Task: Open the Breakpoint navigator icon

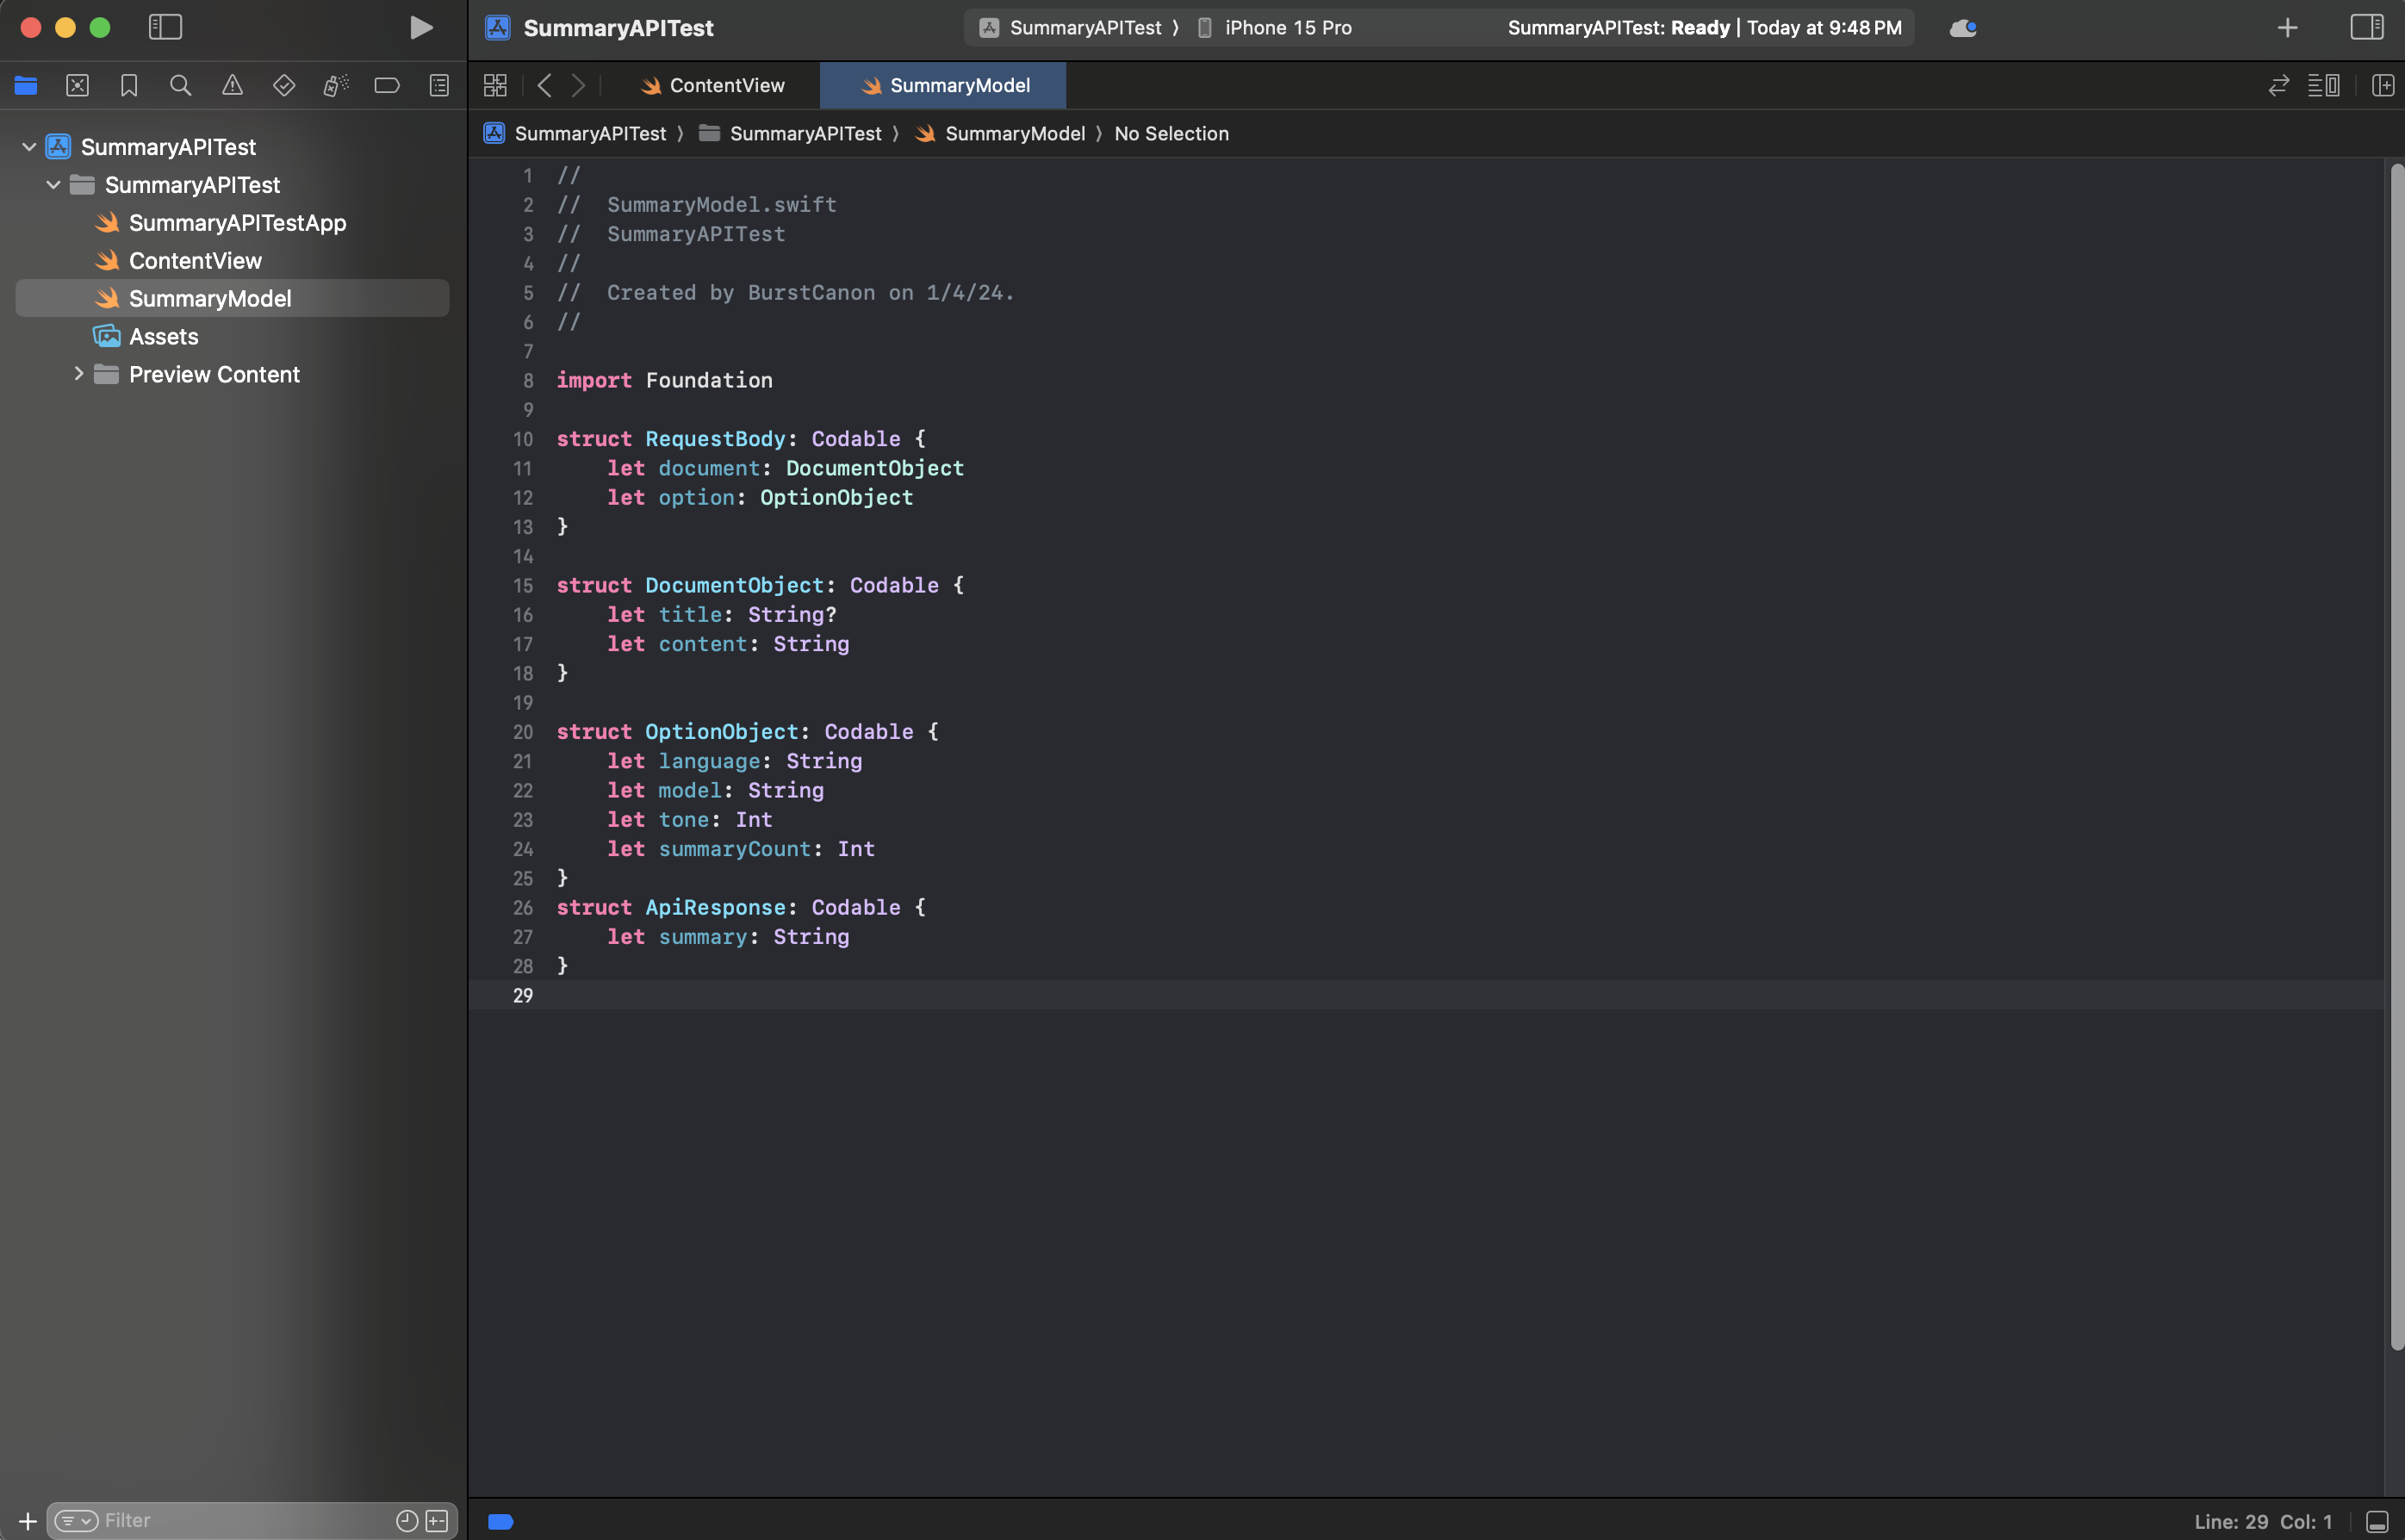Action: click(387, 86)
